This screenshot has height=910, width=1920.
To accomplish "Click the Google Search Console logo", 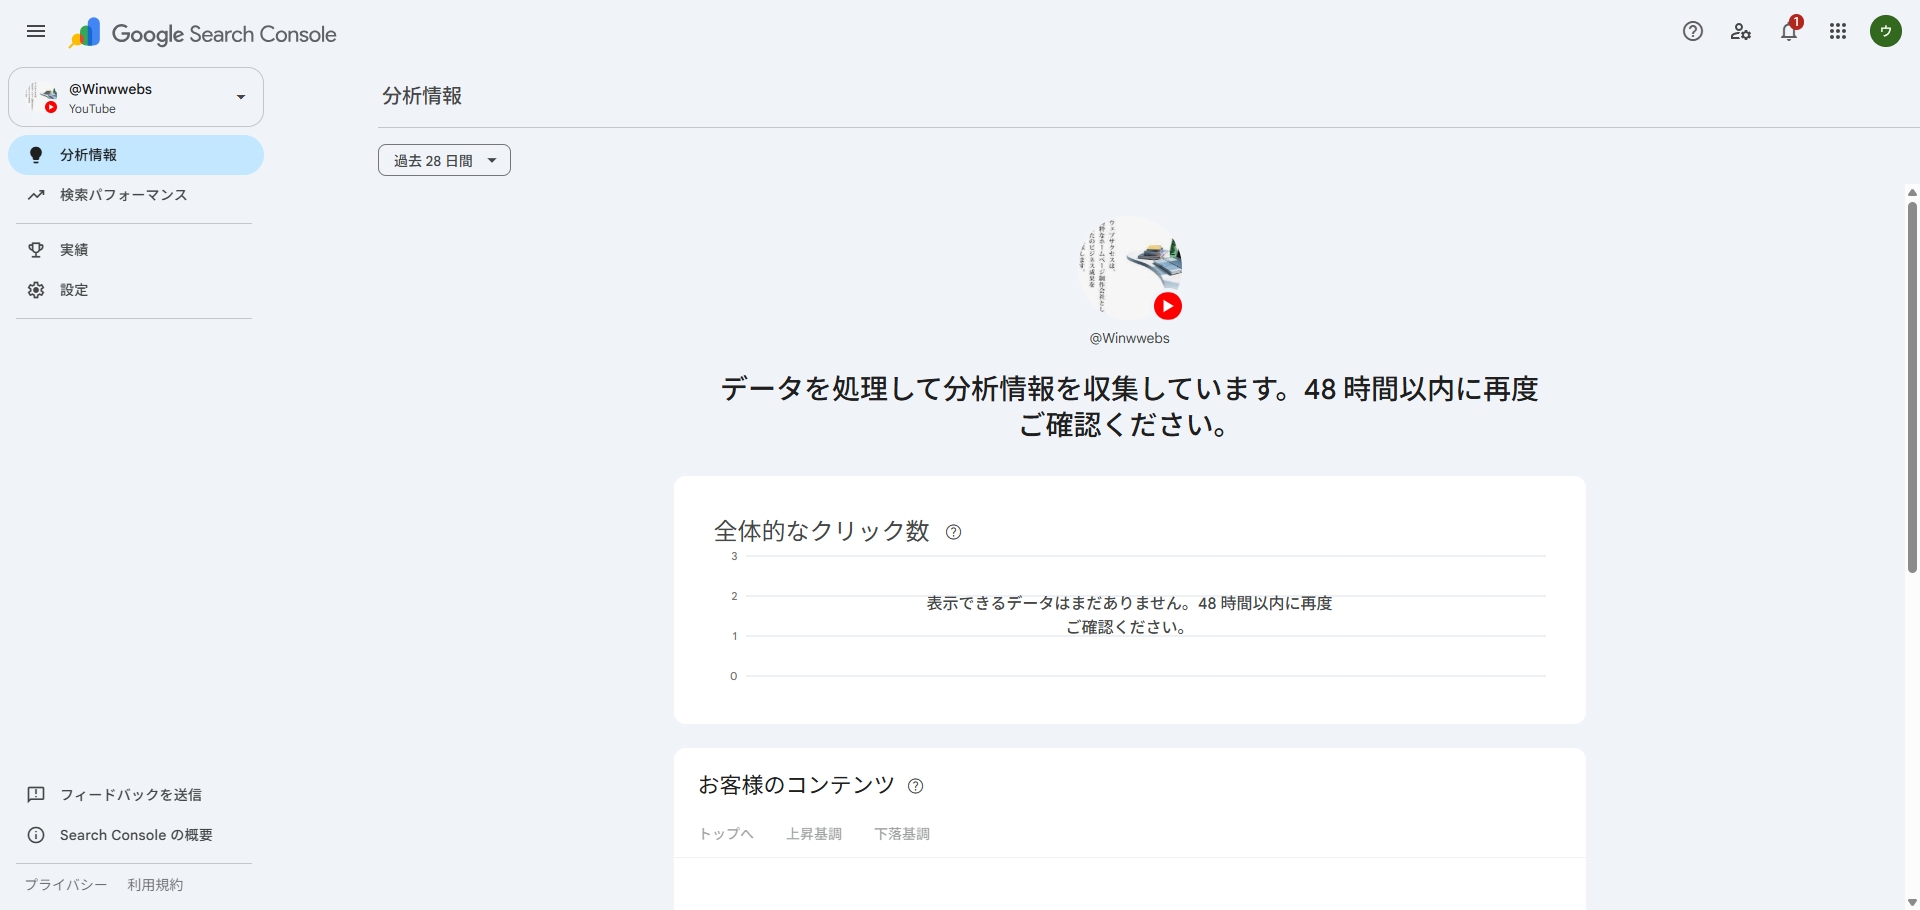I will point(203,34).
